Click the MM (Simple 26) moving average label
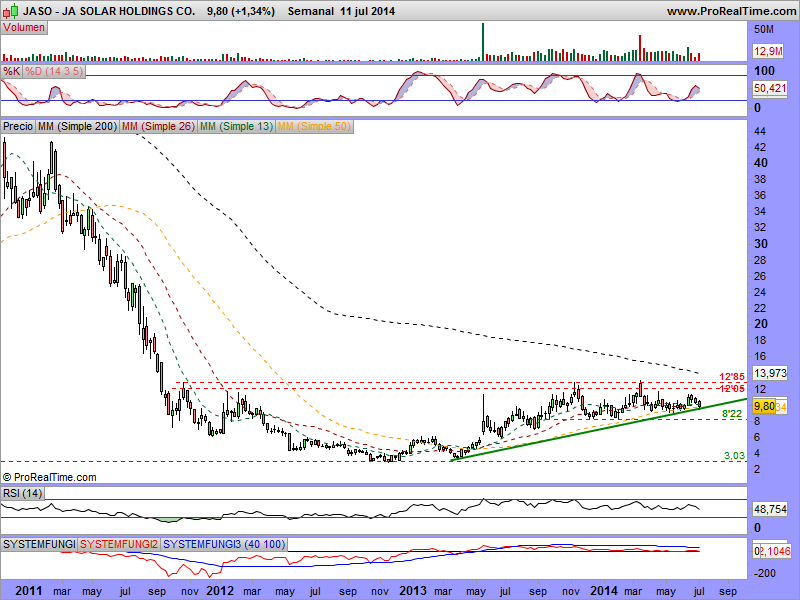800x600 pixels. [x=158, y=126]
